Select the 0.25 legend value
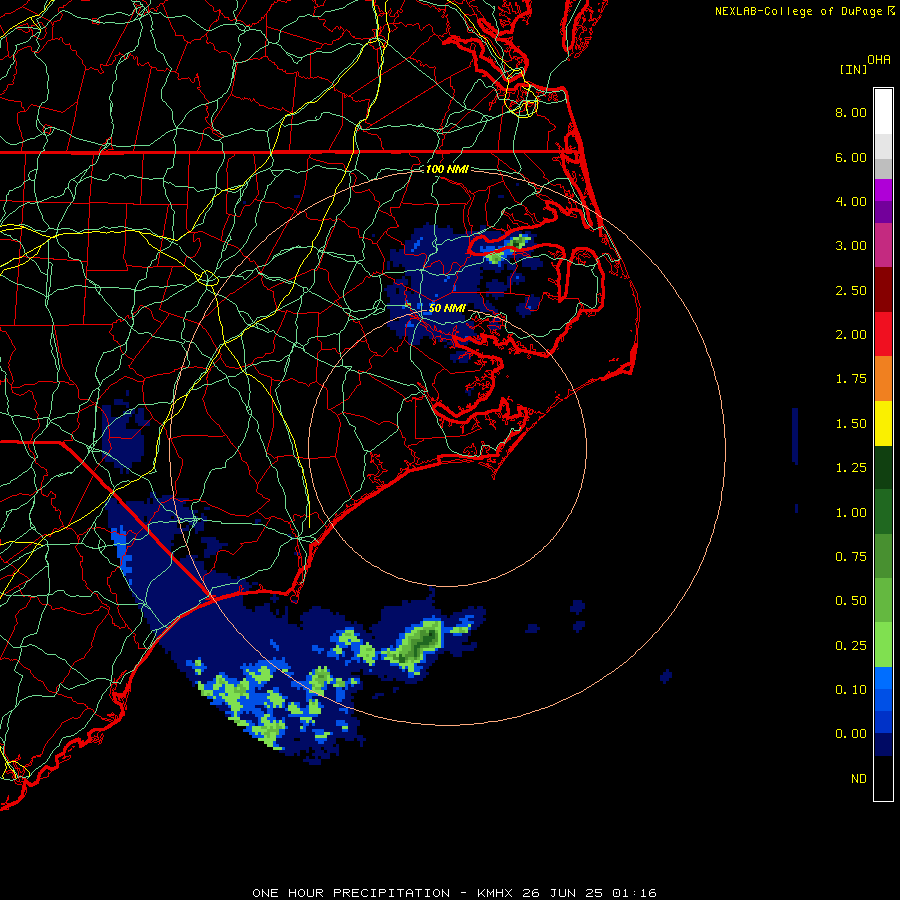 point(851,646)
